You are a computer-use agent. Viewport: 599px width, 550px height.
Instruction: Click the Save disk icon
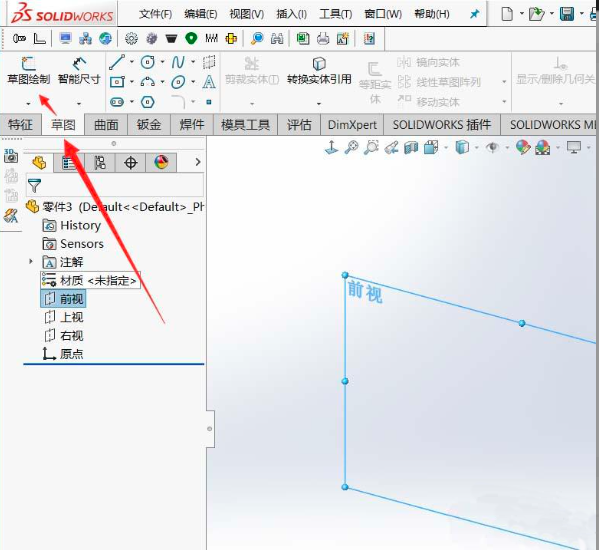(567, 14)
